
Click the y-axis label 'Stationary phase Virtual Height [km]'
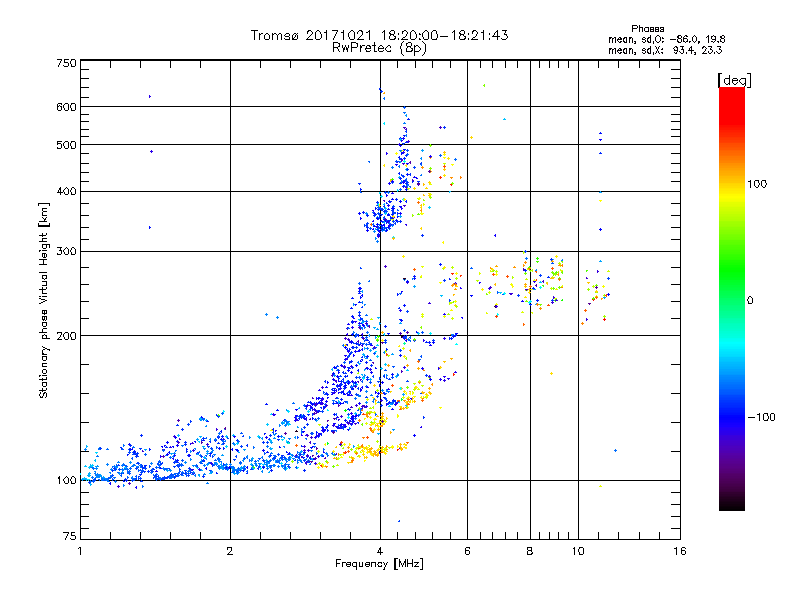coord(44,301)
